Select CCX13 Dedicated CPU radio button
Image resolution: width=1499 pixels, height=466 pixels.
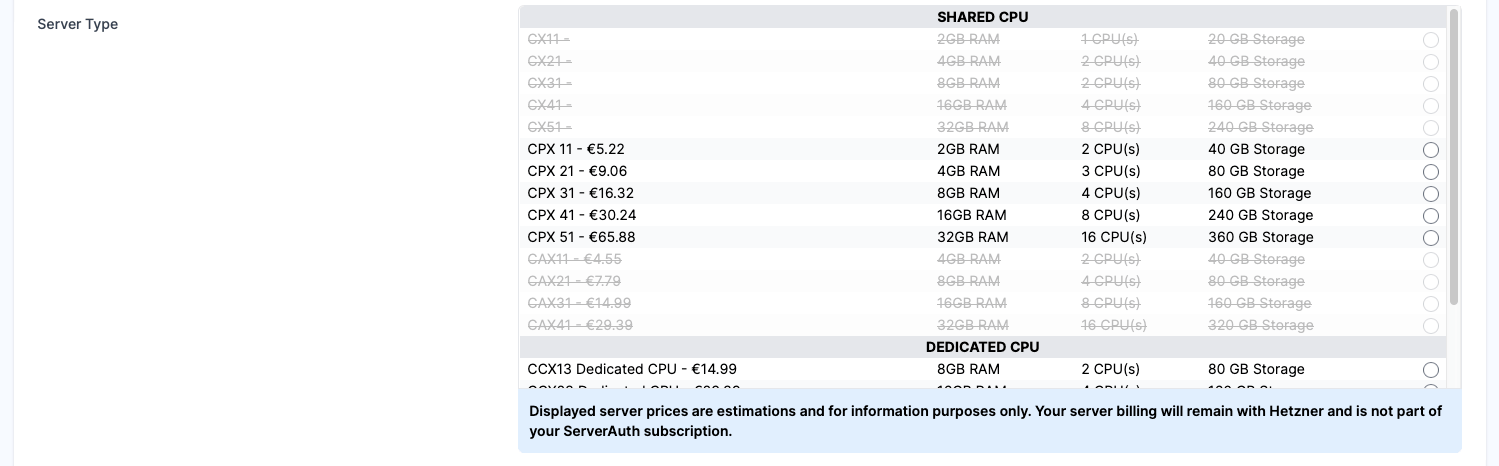pos(1430,370)
